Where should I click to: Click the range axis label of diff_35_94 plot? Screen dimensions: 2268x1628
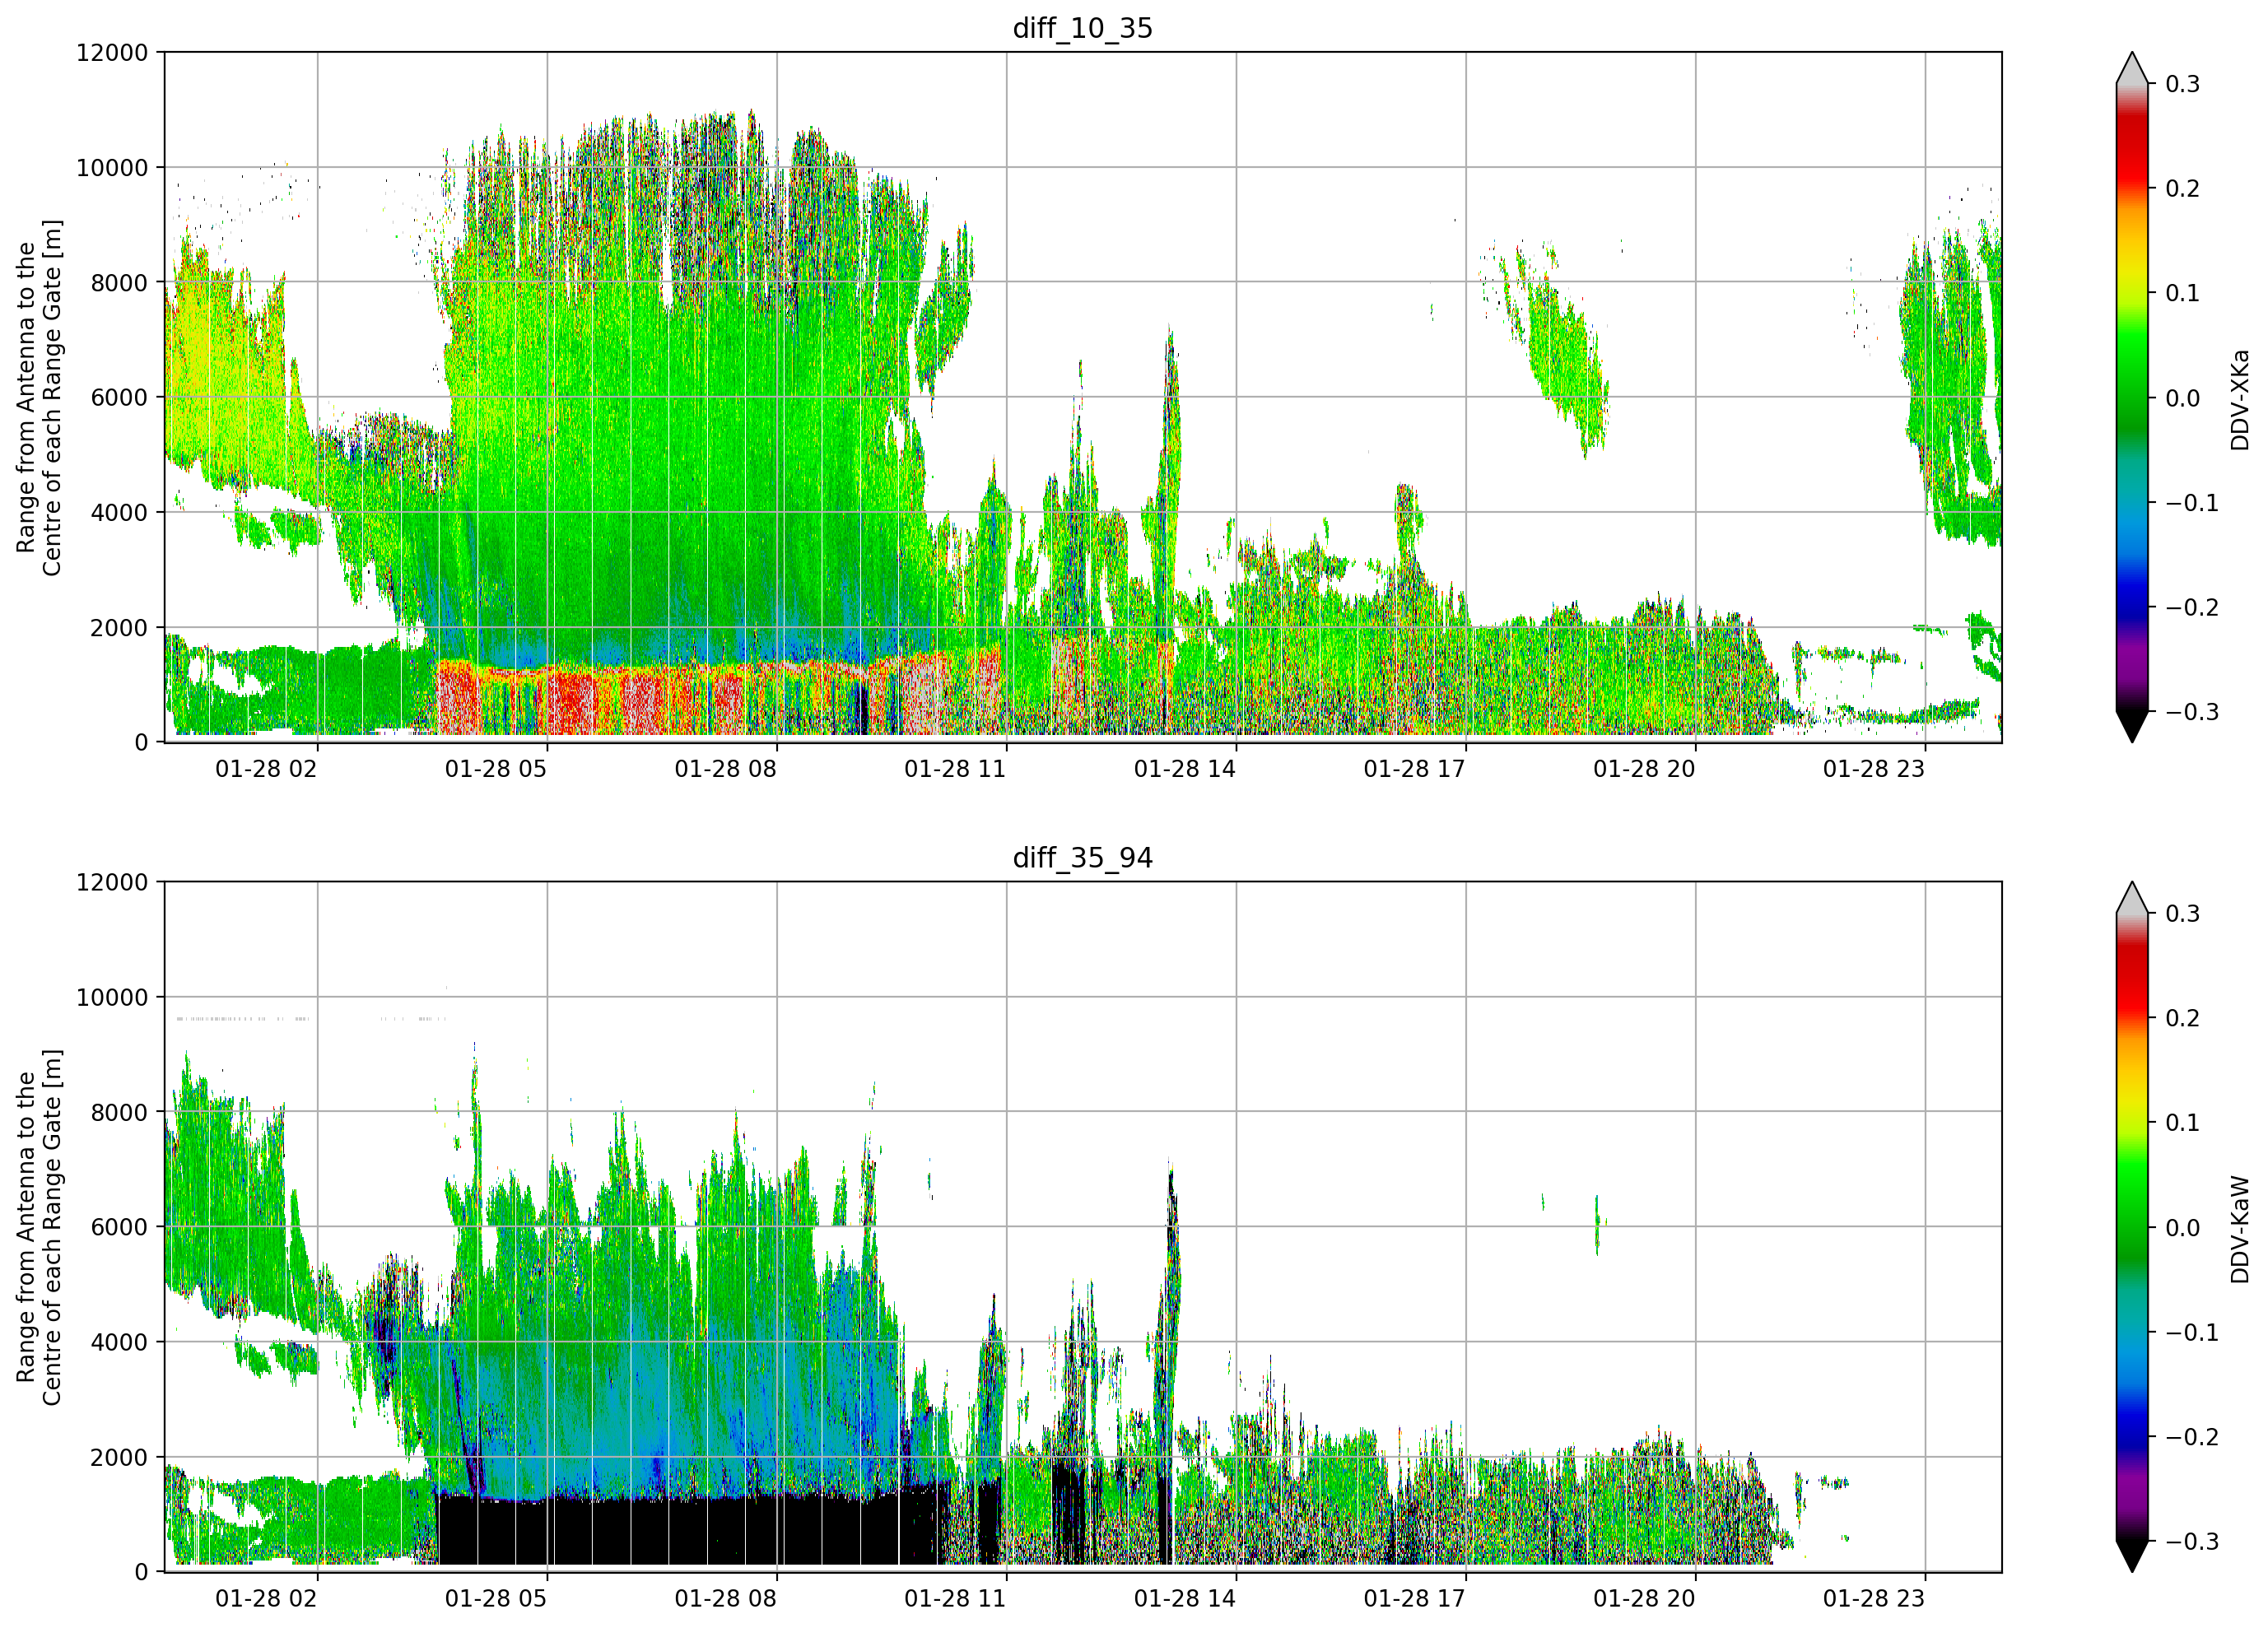(x=39, y=1227)
